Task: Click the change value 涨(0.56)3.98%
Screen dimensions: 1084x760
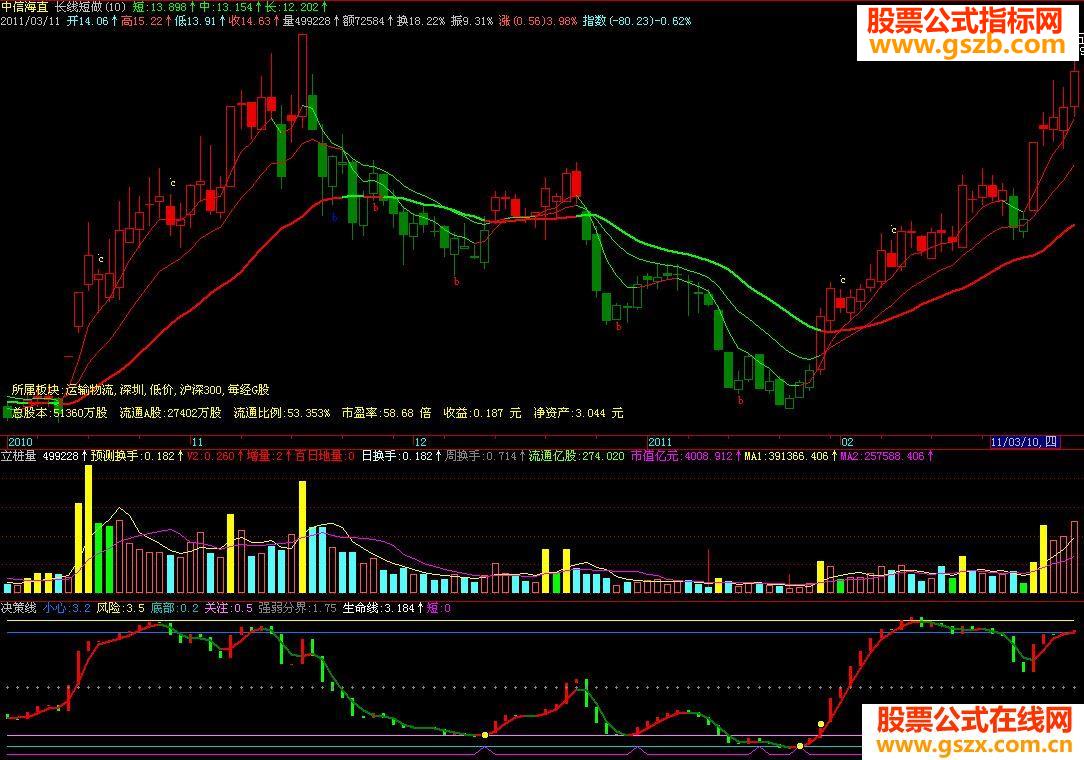Action: [538, 21]
